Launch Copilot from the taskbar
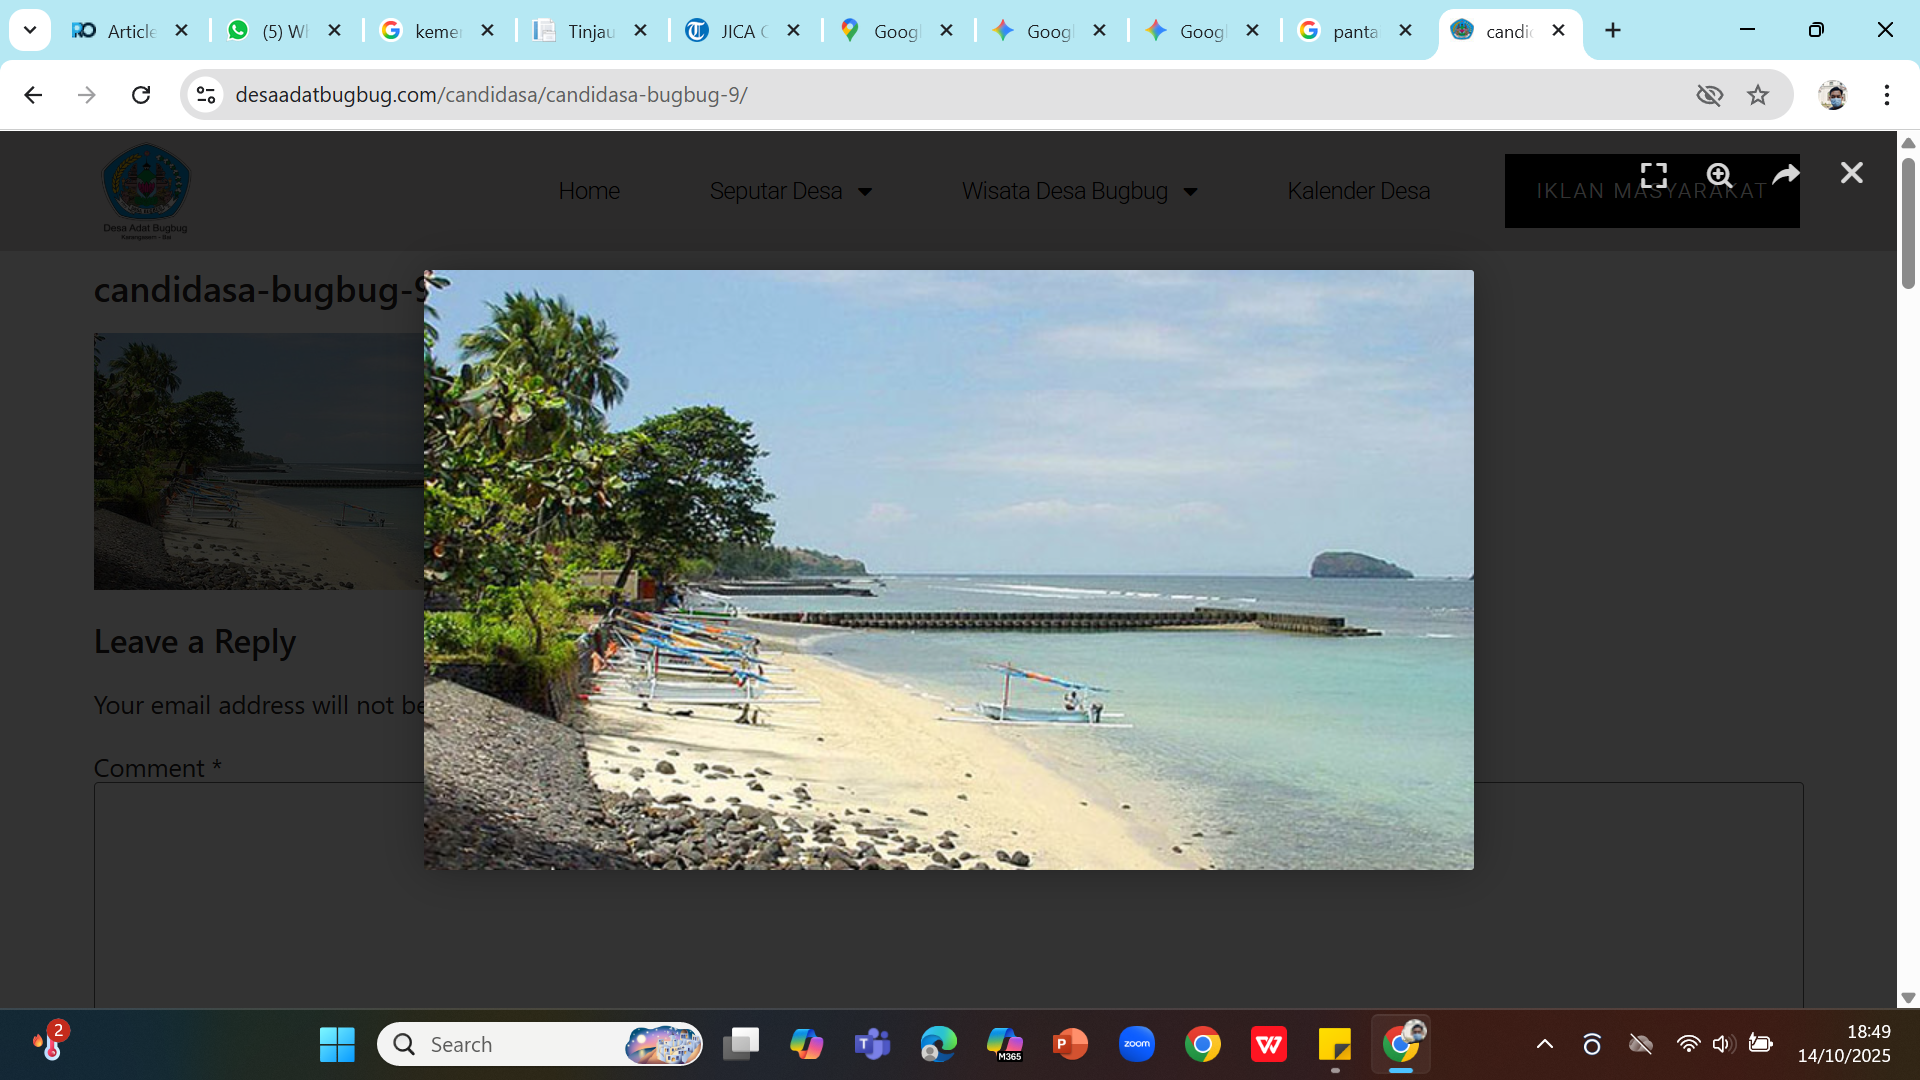The width and height of the screenshot is (1920, 1080). (x=806, y=1045)
